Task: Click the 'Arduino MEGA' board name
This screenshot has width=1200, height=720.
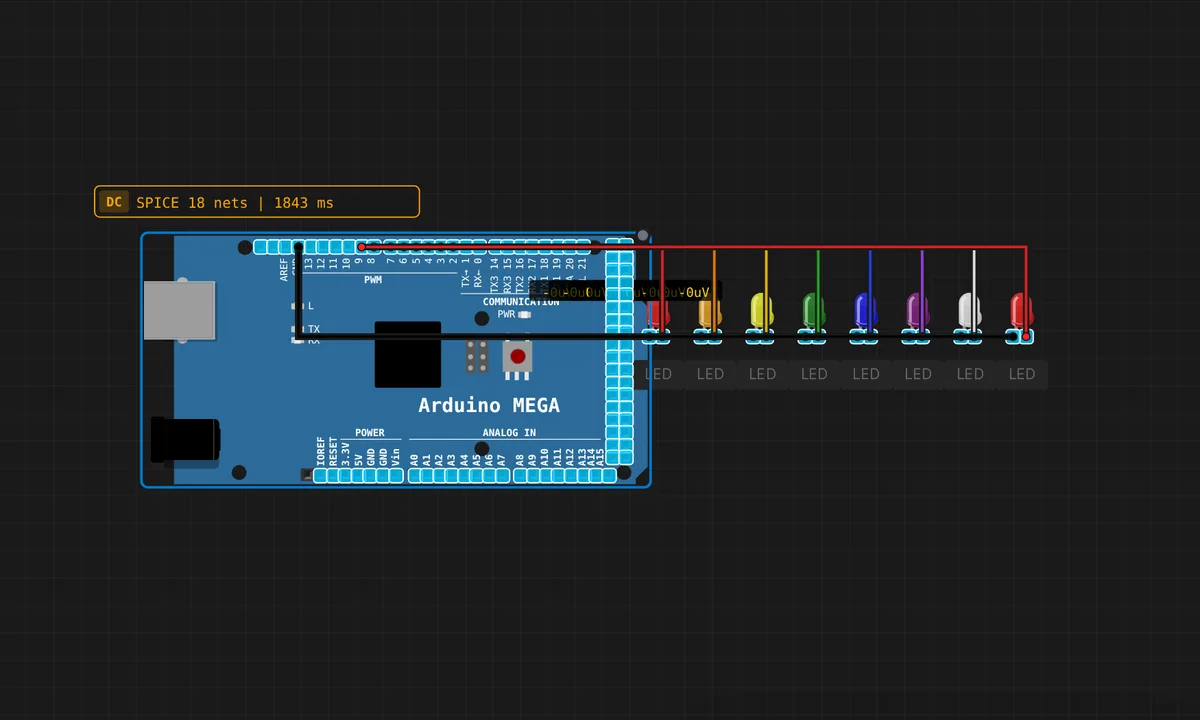Action: (x=489, y=405)
